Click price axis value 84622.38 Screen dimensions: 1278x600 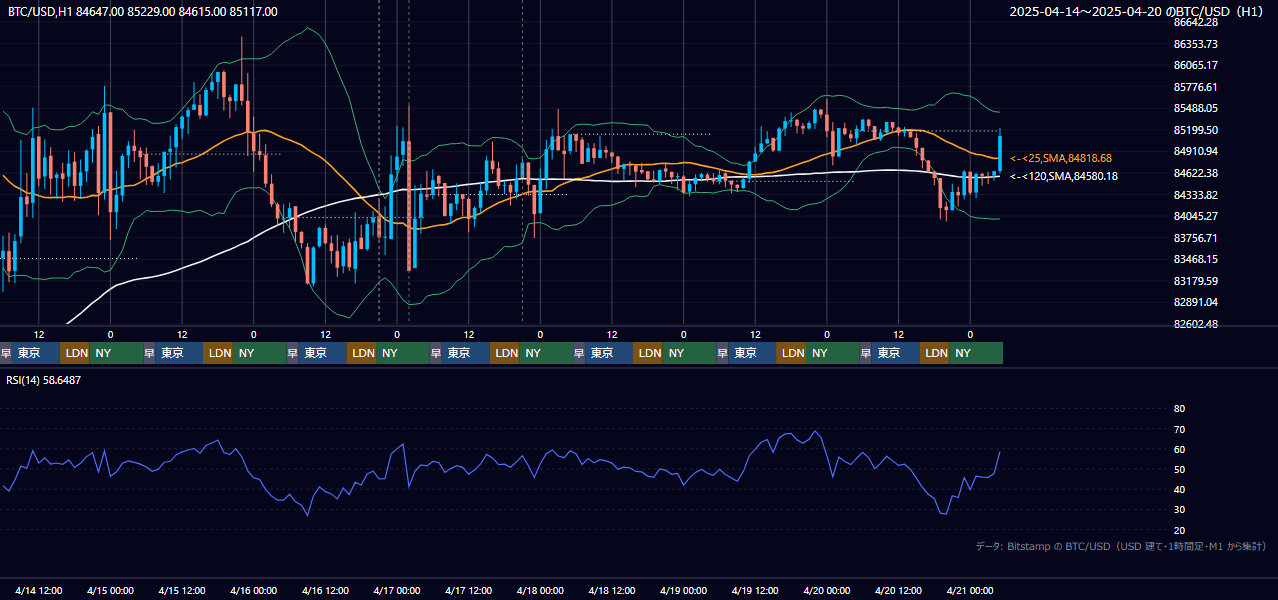tap(1196, 173)
